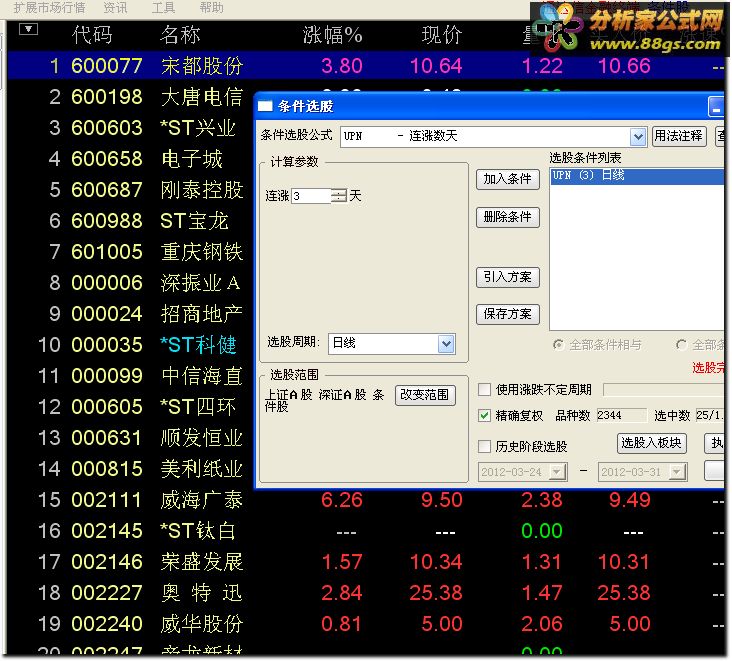Select the 600077 宋都股份 row
This screenshot has width=732, height=661.
(366, 66)
